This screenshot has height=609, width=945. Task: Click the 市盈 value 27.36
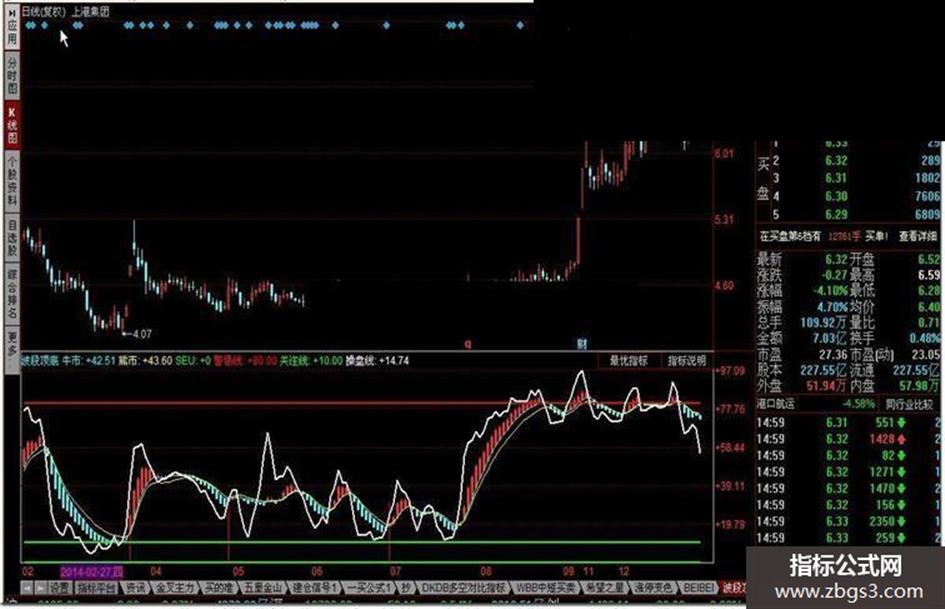(833, 355)
